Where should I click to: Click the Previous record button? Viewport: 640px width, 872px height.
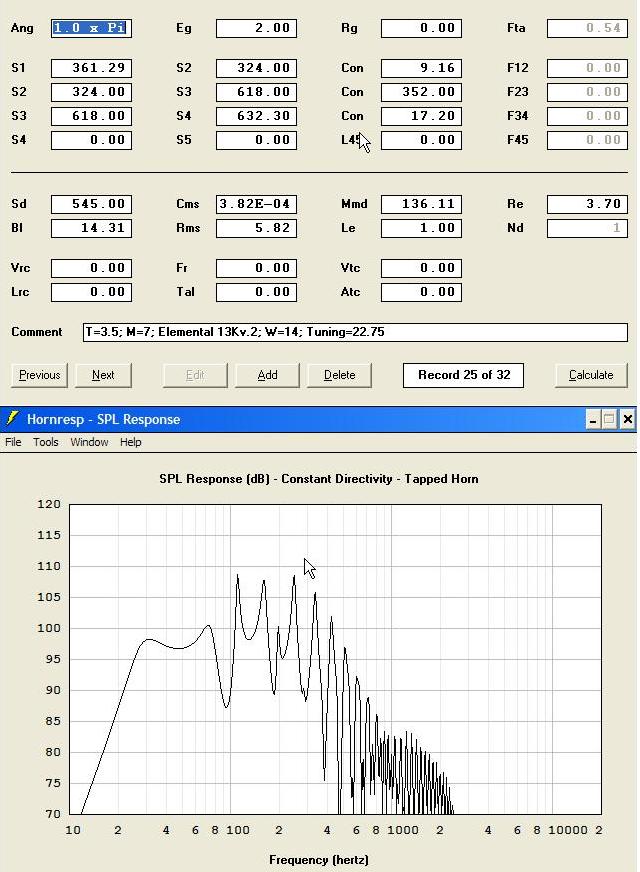[x=39, y=375]
